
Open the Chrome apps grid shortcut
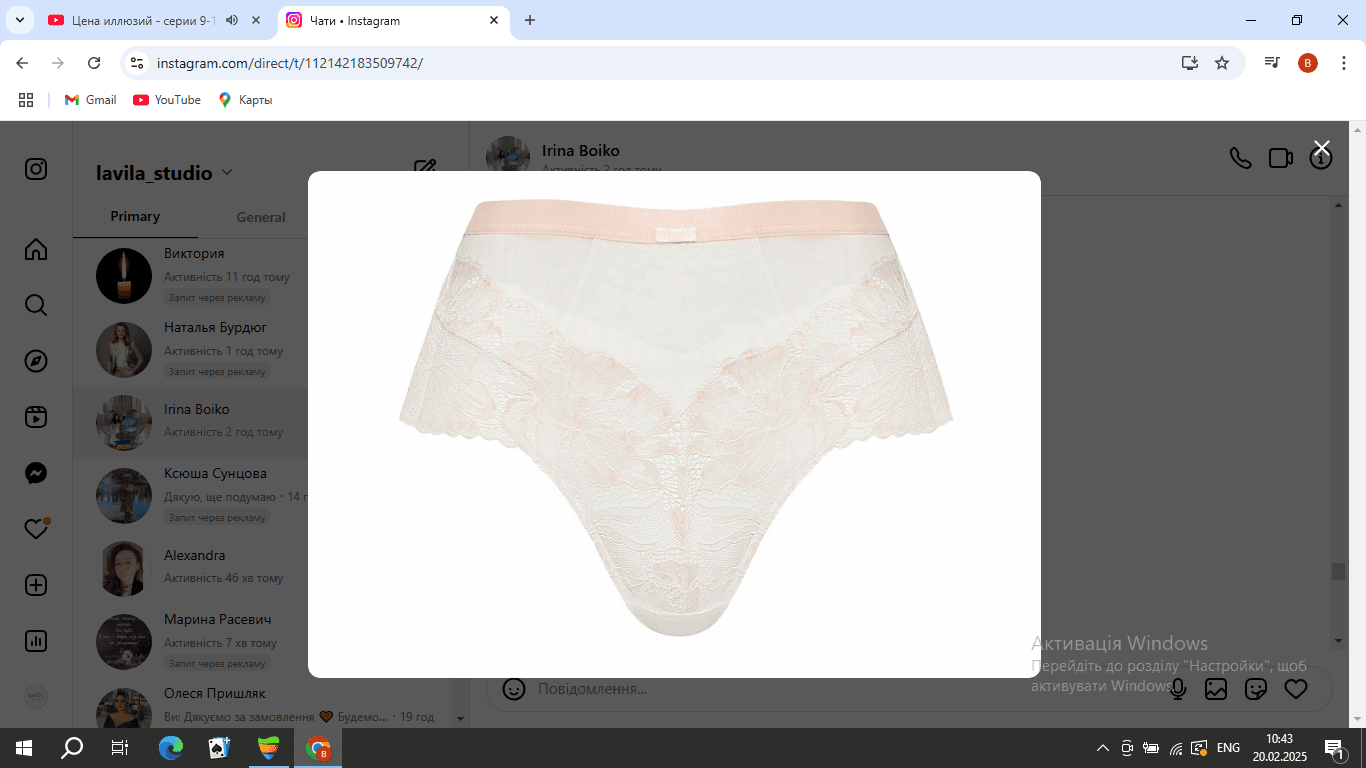26,100
